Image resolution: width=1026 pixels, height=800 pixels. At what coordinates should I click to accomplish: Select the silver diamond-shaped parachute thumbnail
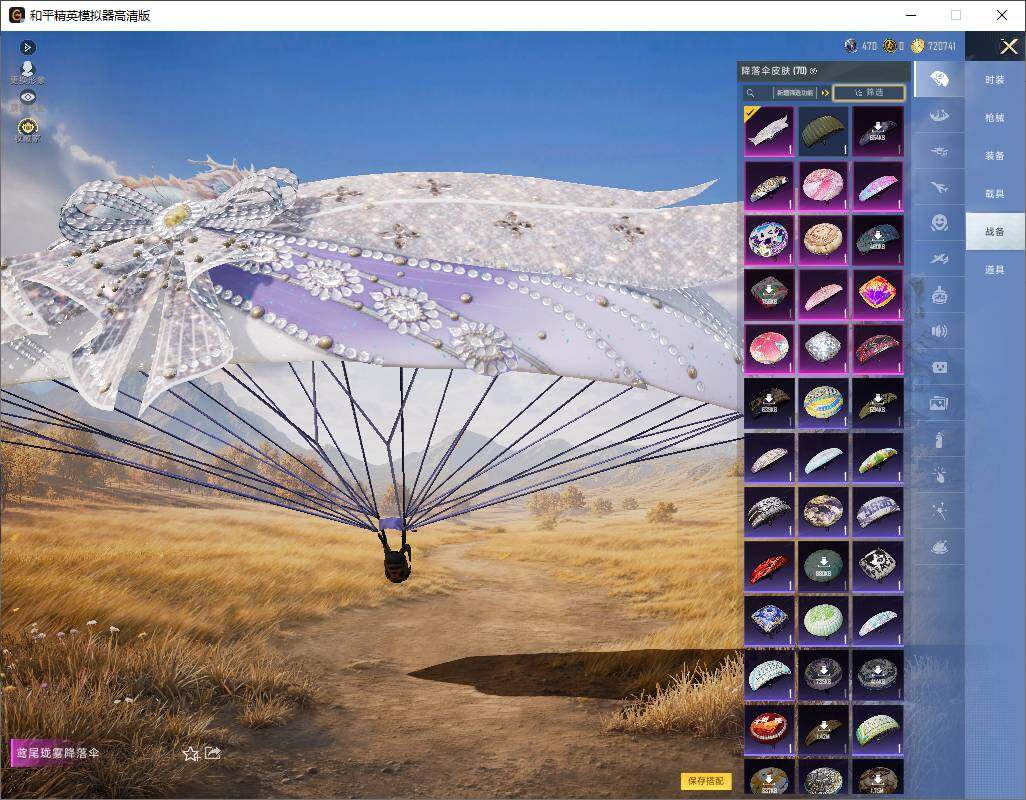pyautogui.click(x=823, y=349)
